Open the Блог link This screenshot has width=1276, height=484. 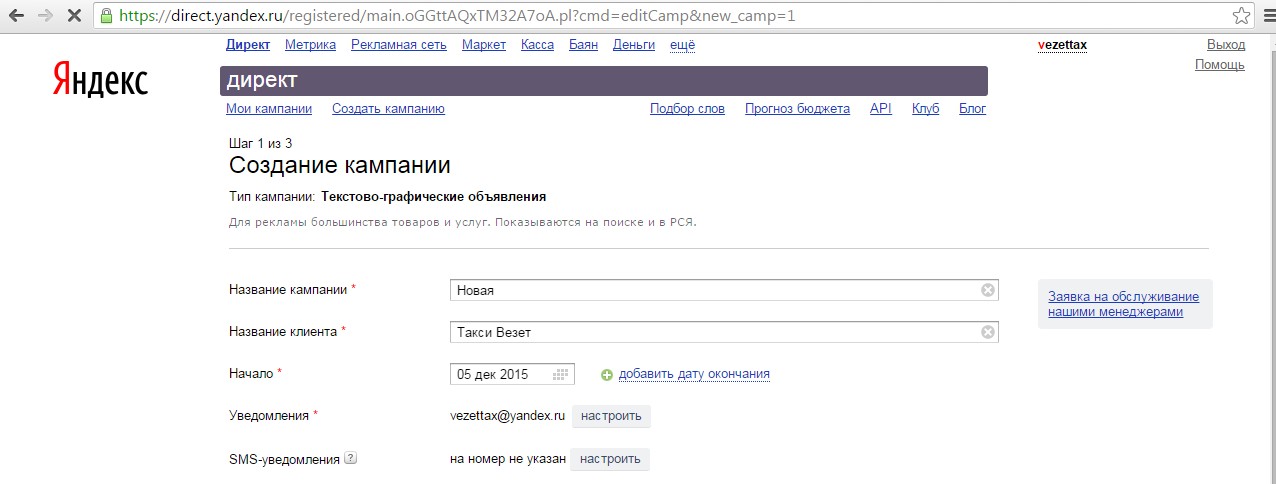[x=973, y=109]
